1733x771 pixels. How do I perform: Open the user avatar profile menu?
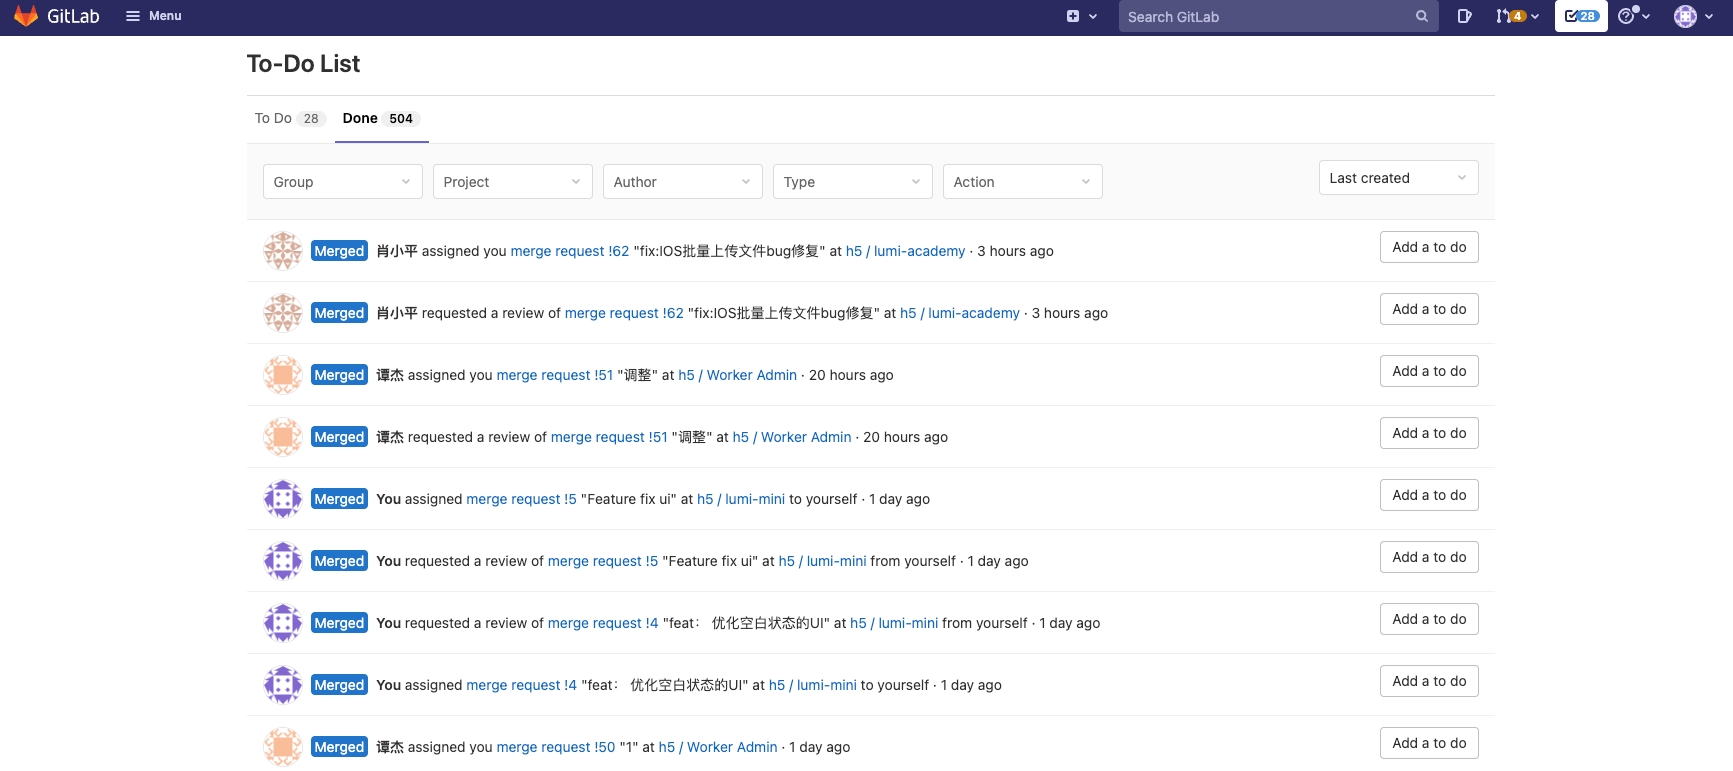pyautogui.click(x=1693, y=16)
